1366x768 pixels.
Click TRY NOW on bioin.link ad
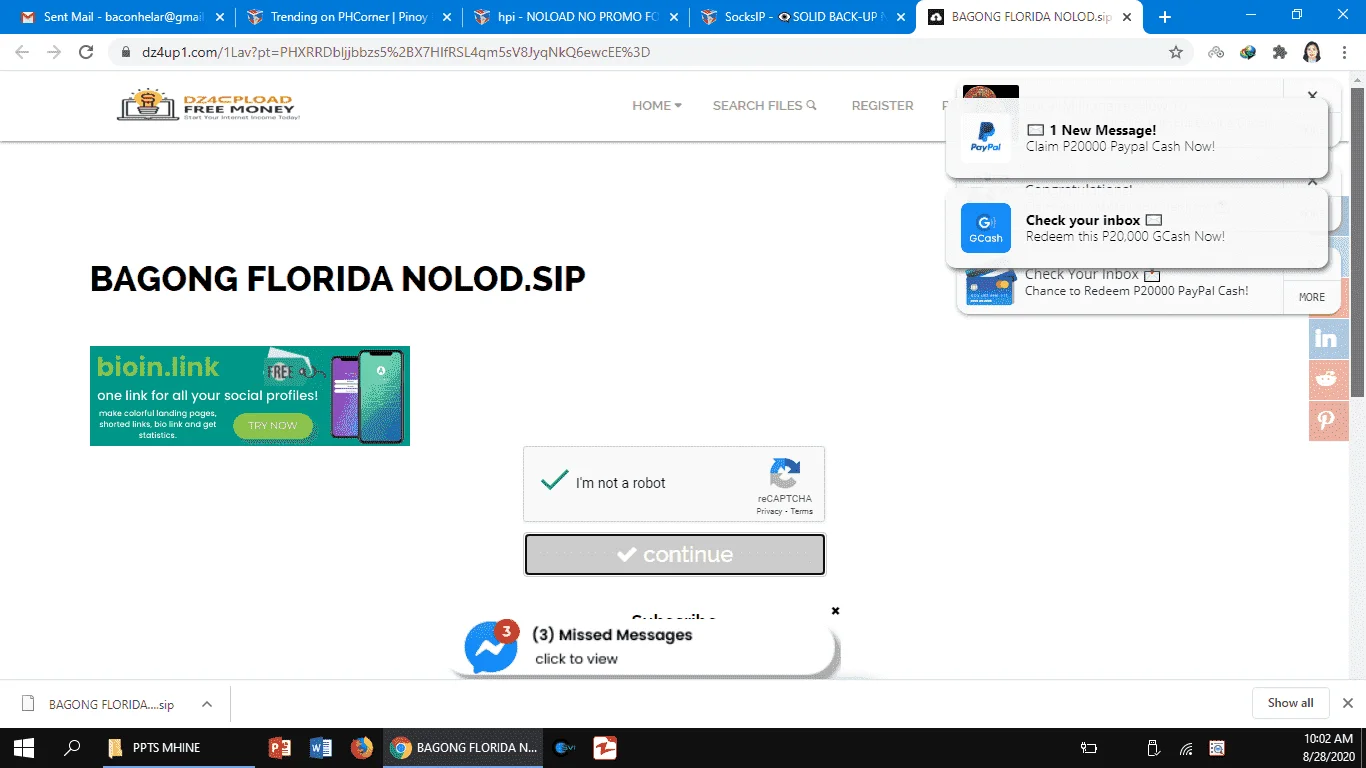(x=272, y=425)
